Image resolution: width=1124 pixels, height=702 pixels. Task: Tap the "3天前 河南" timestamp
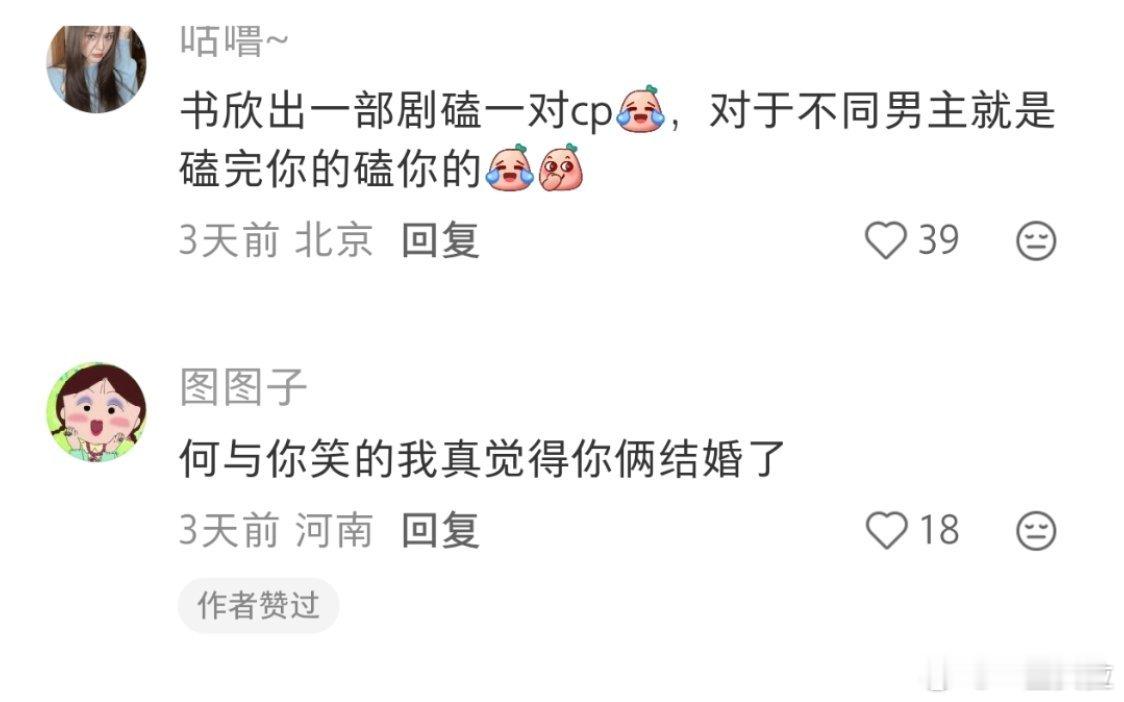(276, 530)
